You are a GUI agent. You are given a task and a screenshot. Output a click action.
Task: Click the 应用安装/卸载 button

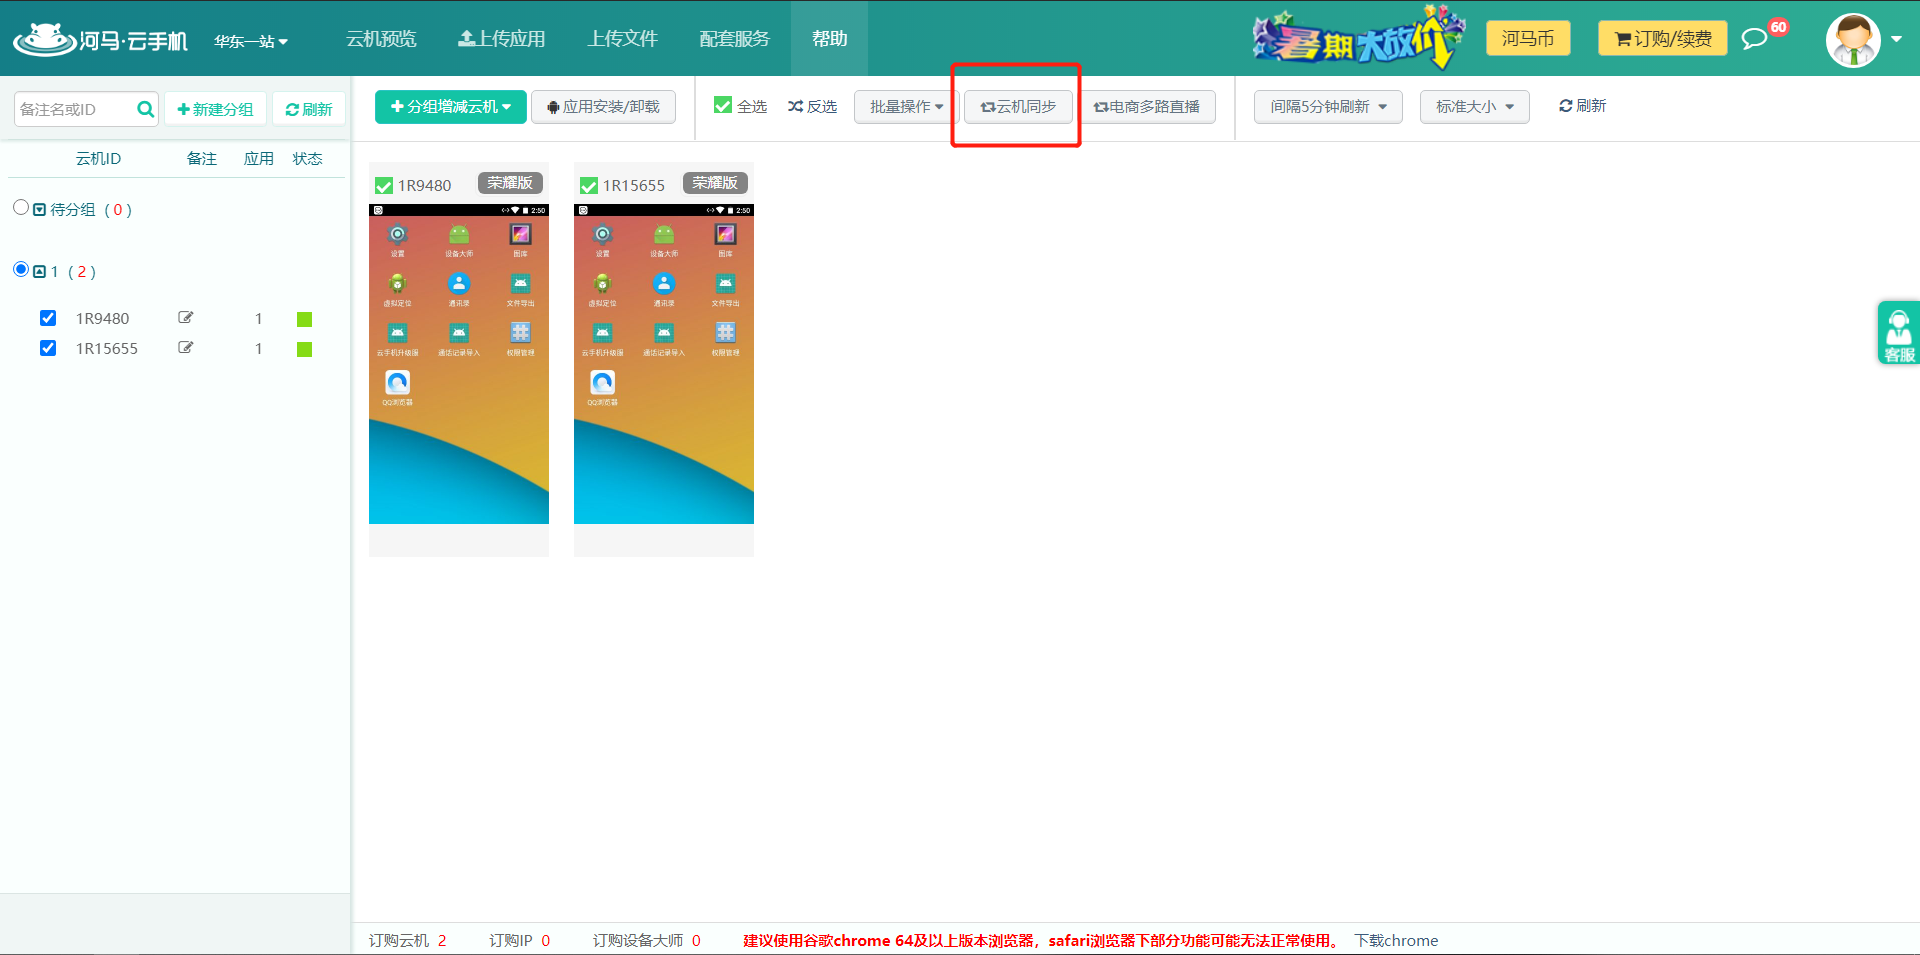coord(603,107)
